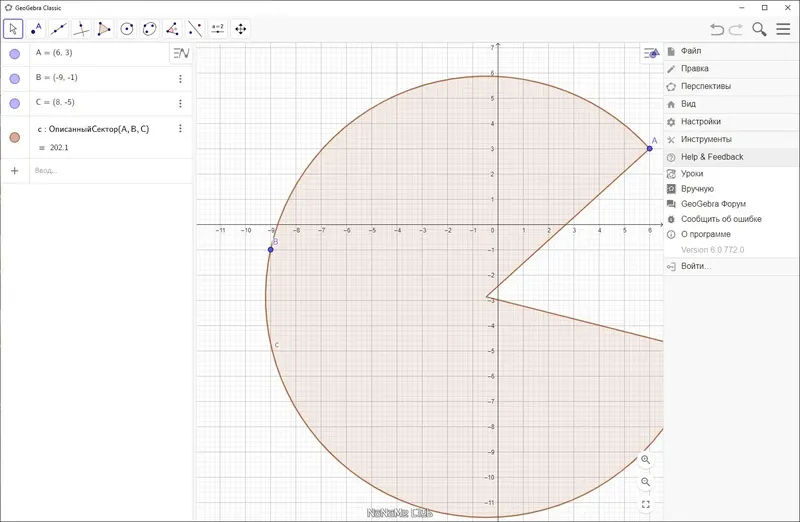Image resolution: width=800 pixels, height=522 pixels.
Task: Expand the Настройки menu section
Action: pyautogui.click(x=700, y=121)
